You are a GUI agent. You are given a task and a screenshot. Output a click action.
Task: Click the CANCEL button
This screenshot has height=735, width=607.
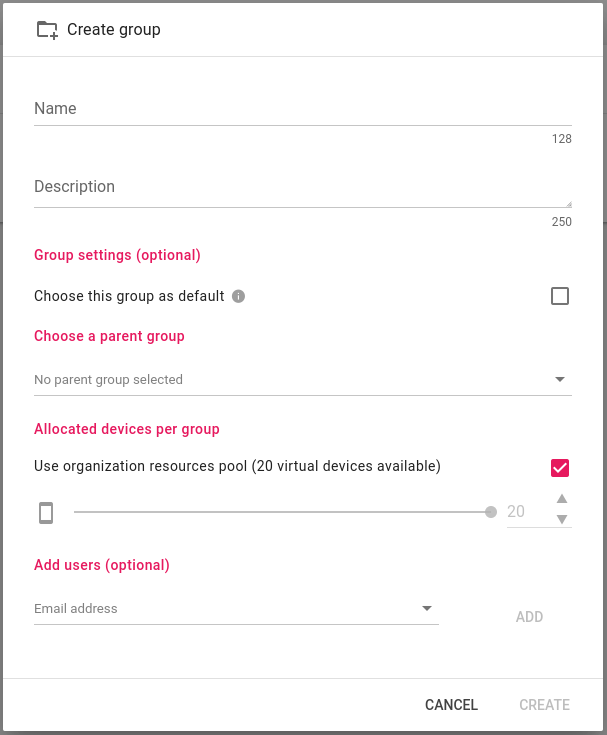coord(451,705)
